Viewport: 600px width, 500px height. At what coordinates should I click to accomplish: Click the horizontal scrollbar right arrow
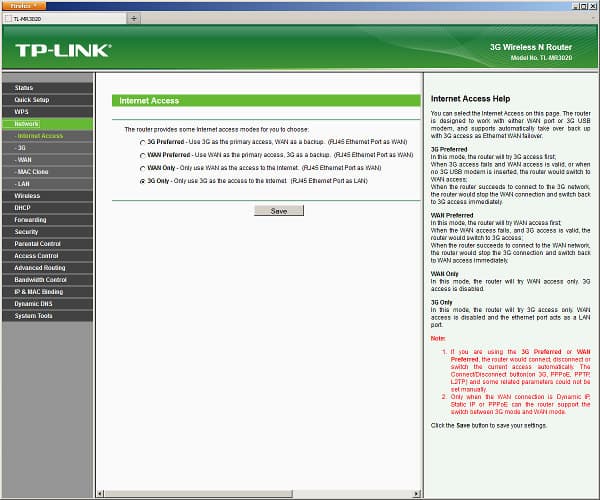pos(417,494)
